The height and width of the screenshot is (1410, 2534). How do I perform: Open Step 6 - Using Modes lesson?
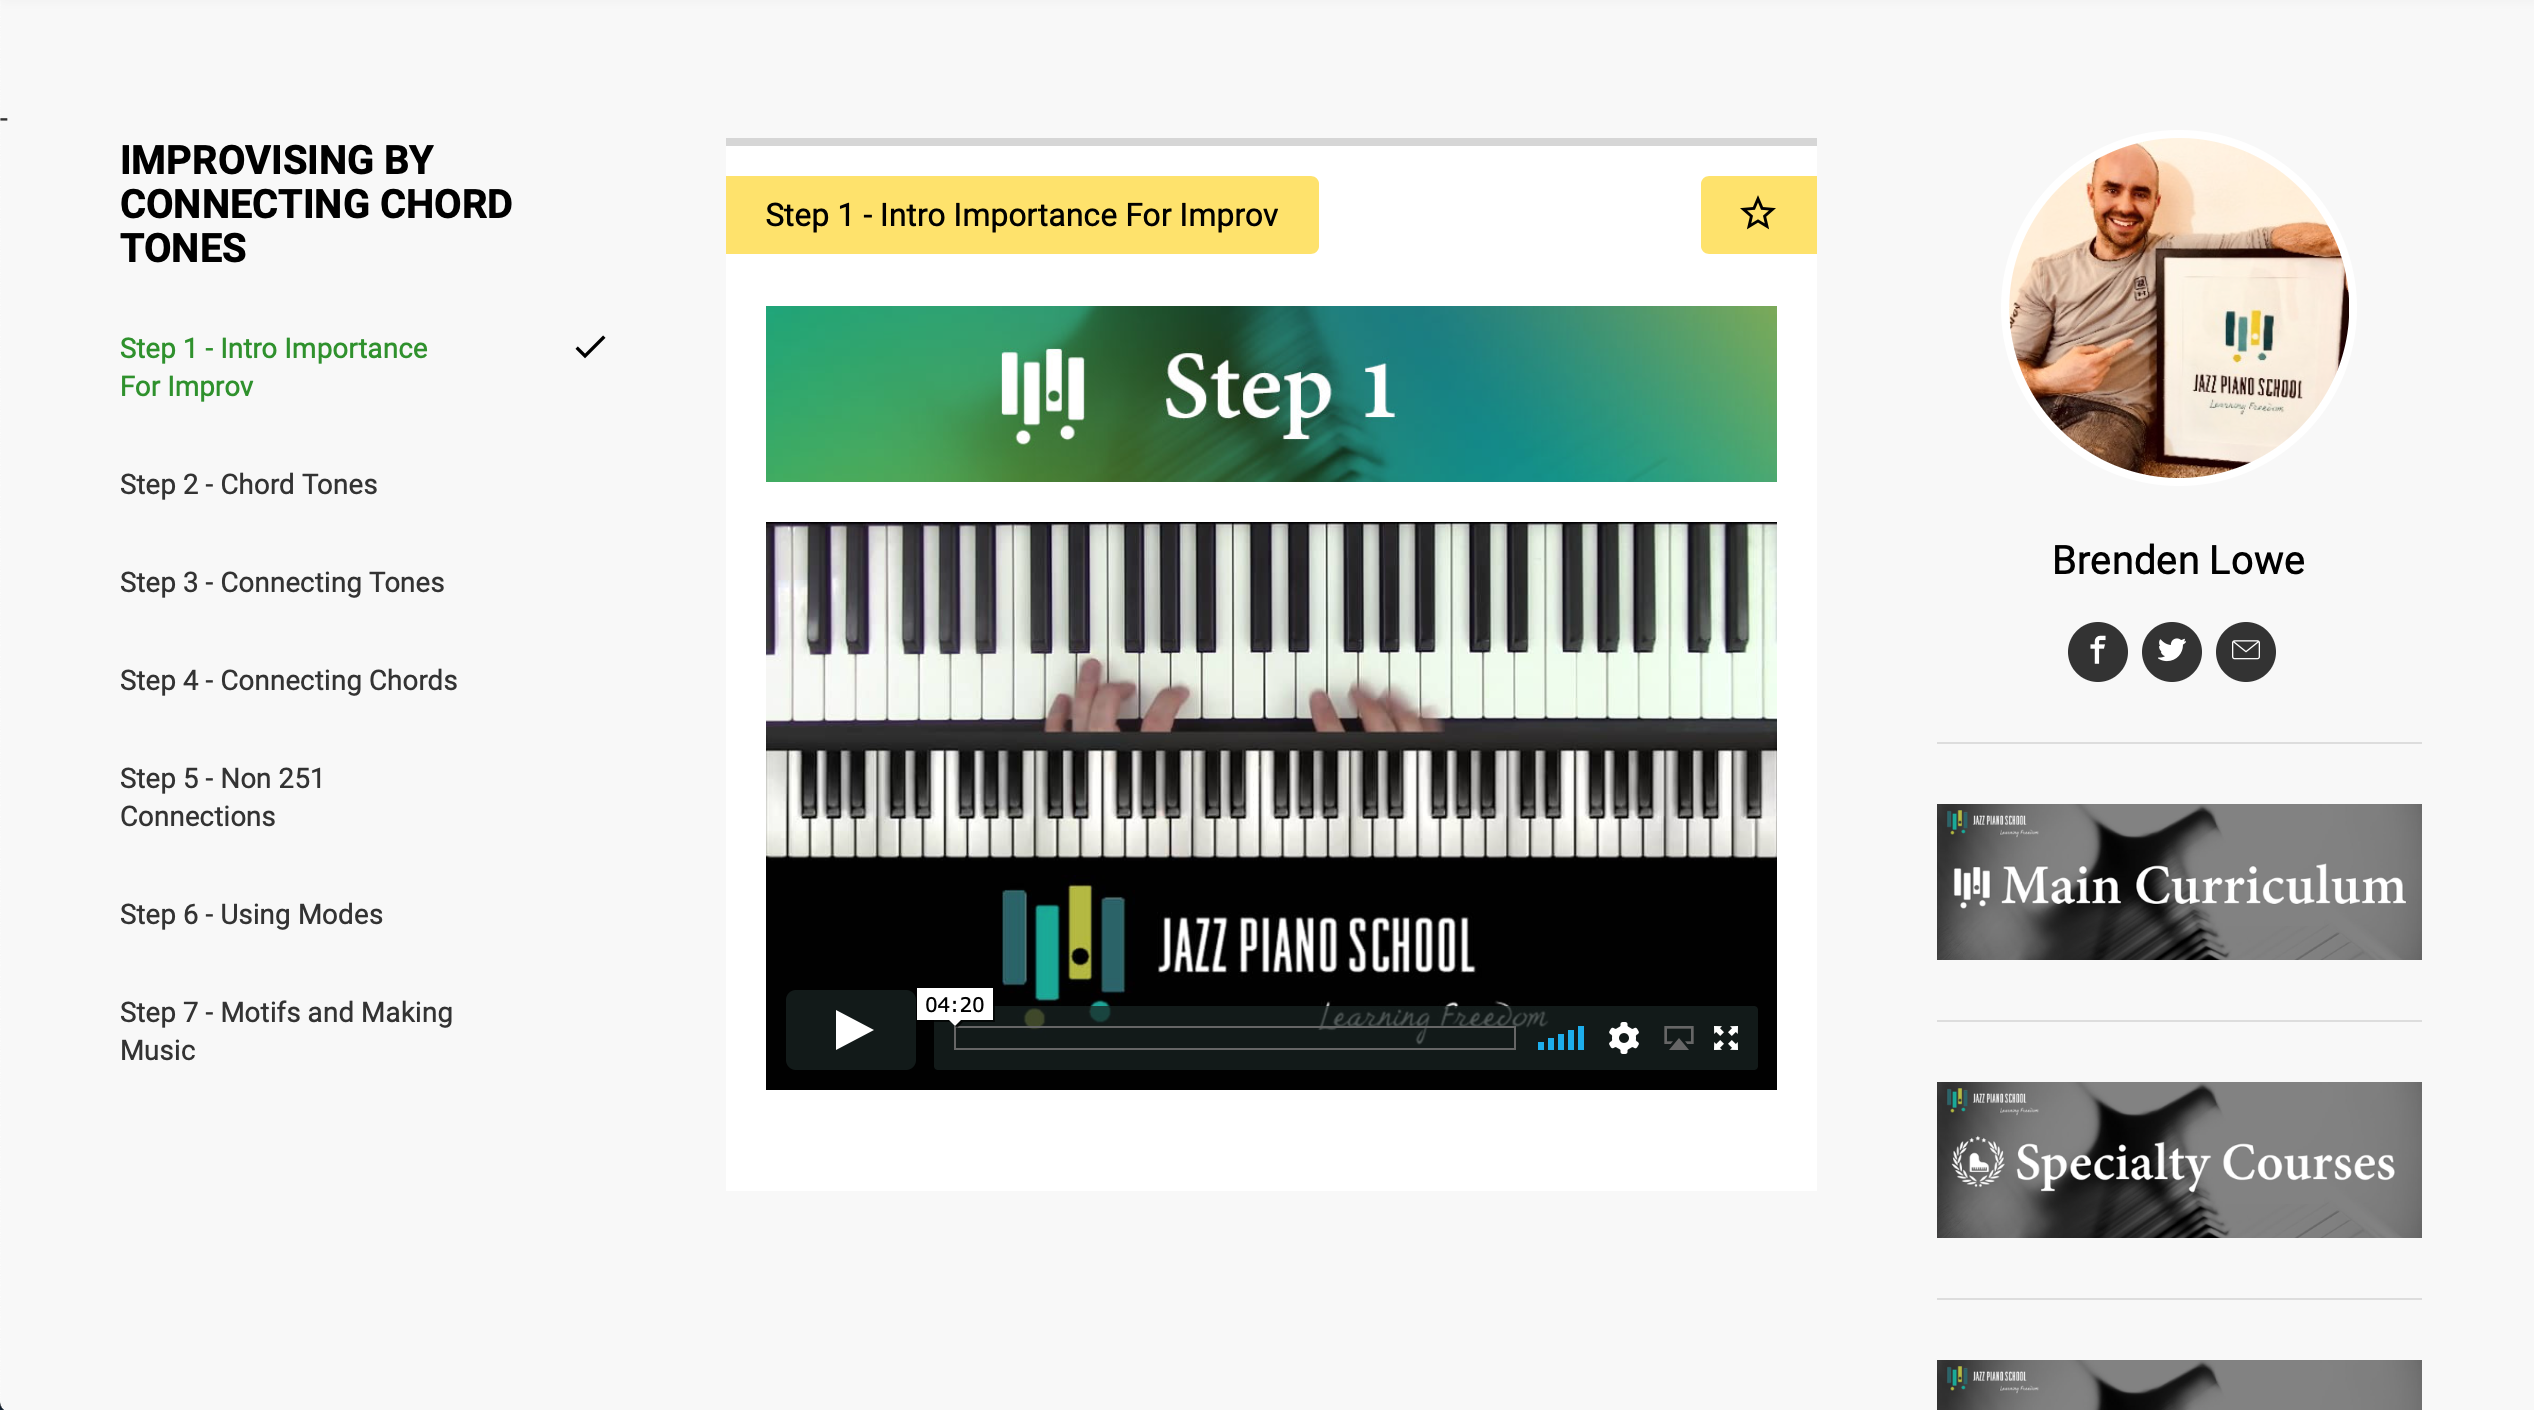pyautogui.click(x=251, y=914)
